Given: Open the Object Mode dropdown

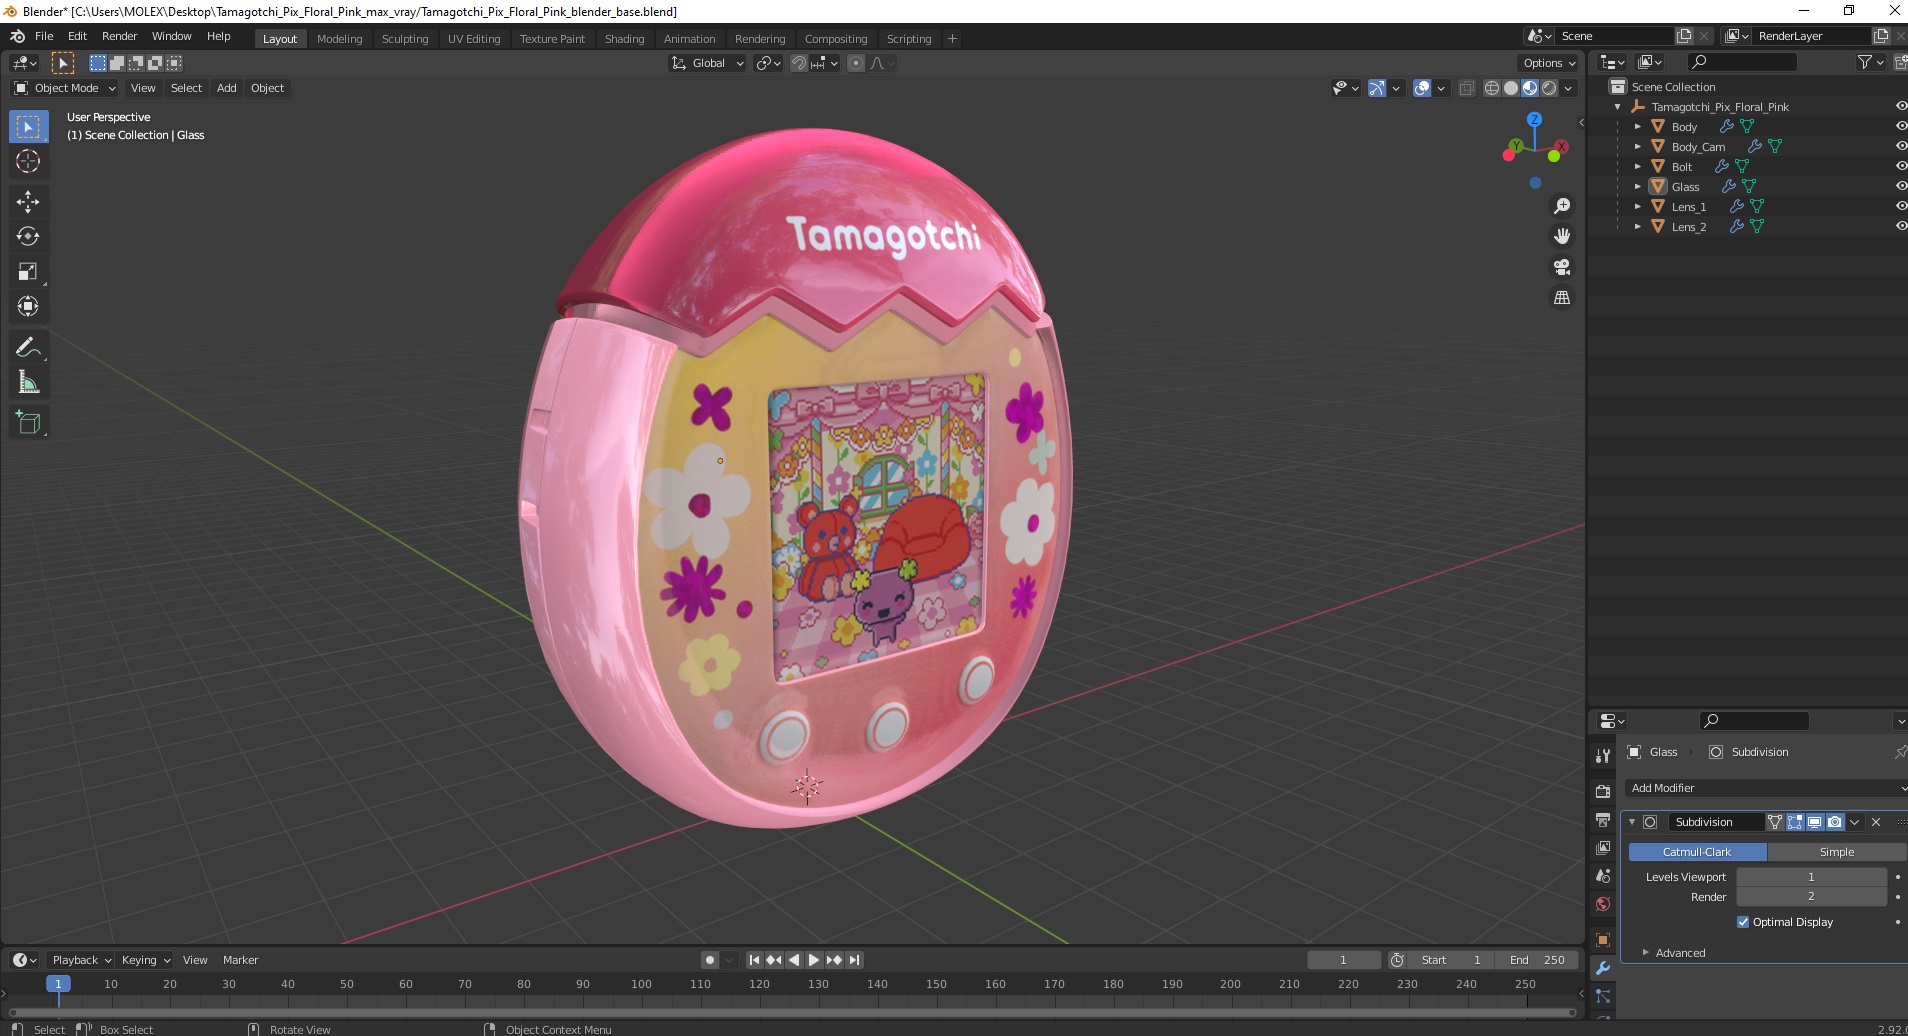Looking at the screenshot, I should tap(65, 88).
